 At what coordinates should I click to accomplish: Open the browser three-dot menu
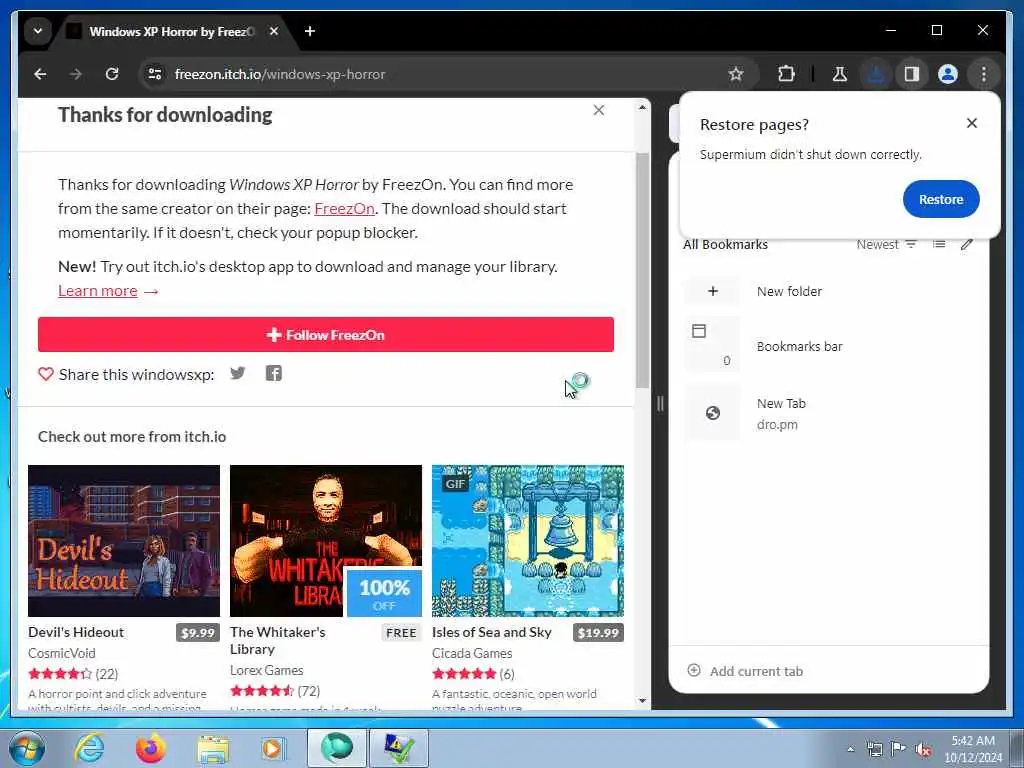coord(984,74)
